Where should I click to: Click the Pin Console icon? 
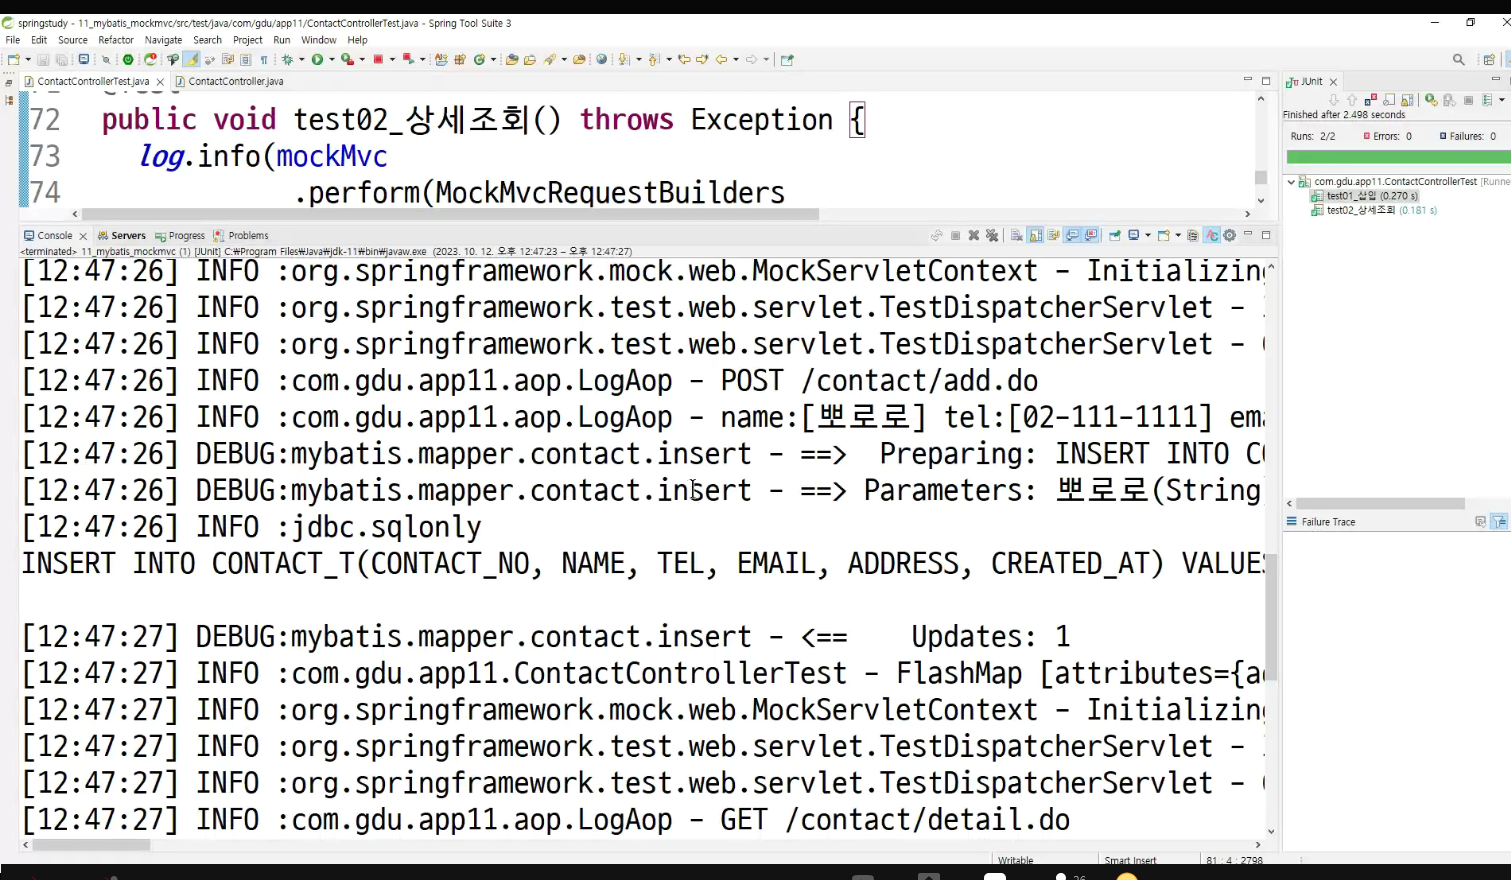point(1115,236)
